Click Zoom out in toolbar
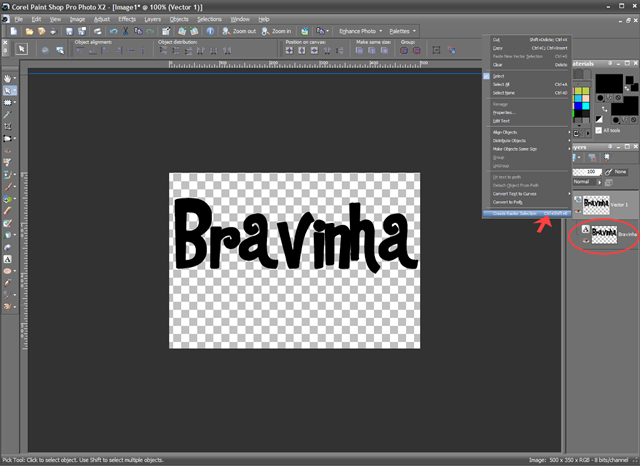The width and height of the screenshot is (640, 466). tap(239, 31)
